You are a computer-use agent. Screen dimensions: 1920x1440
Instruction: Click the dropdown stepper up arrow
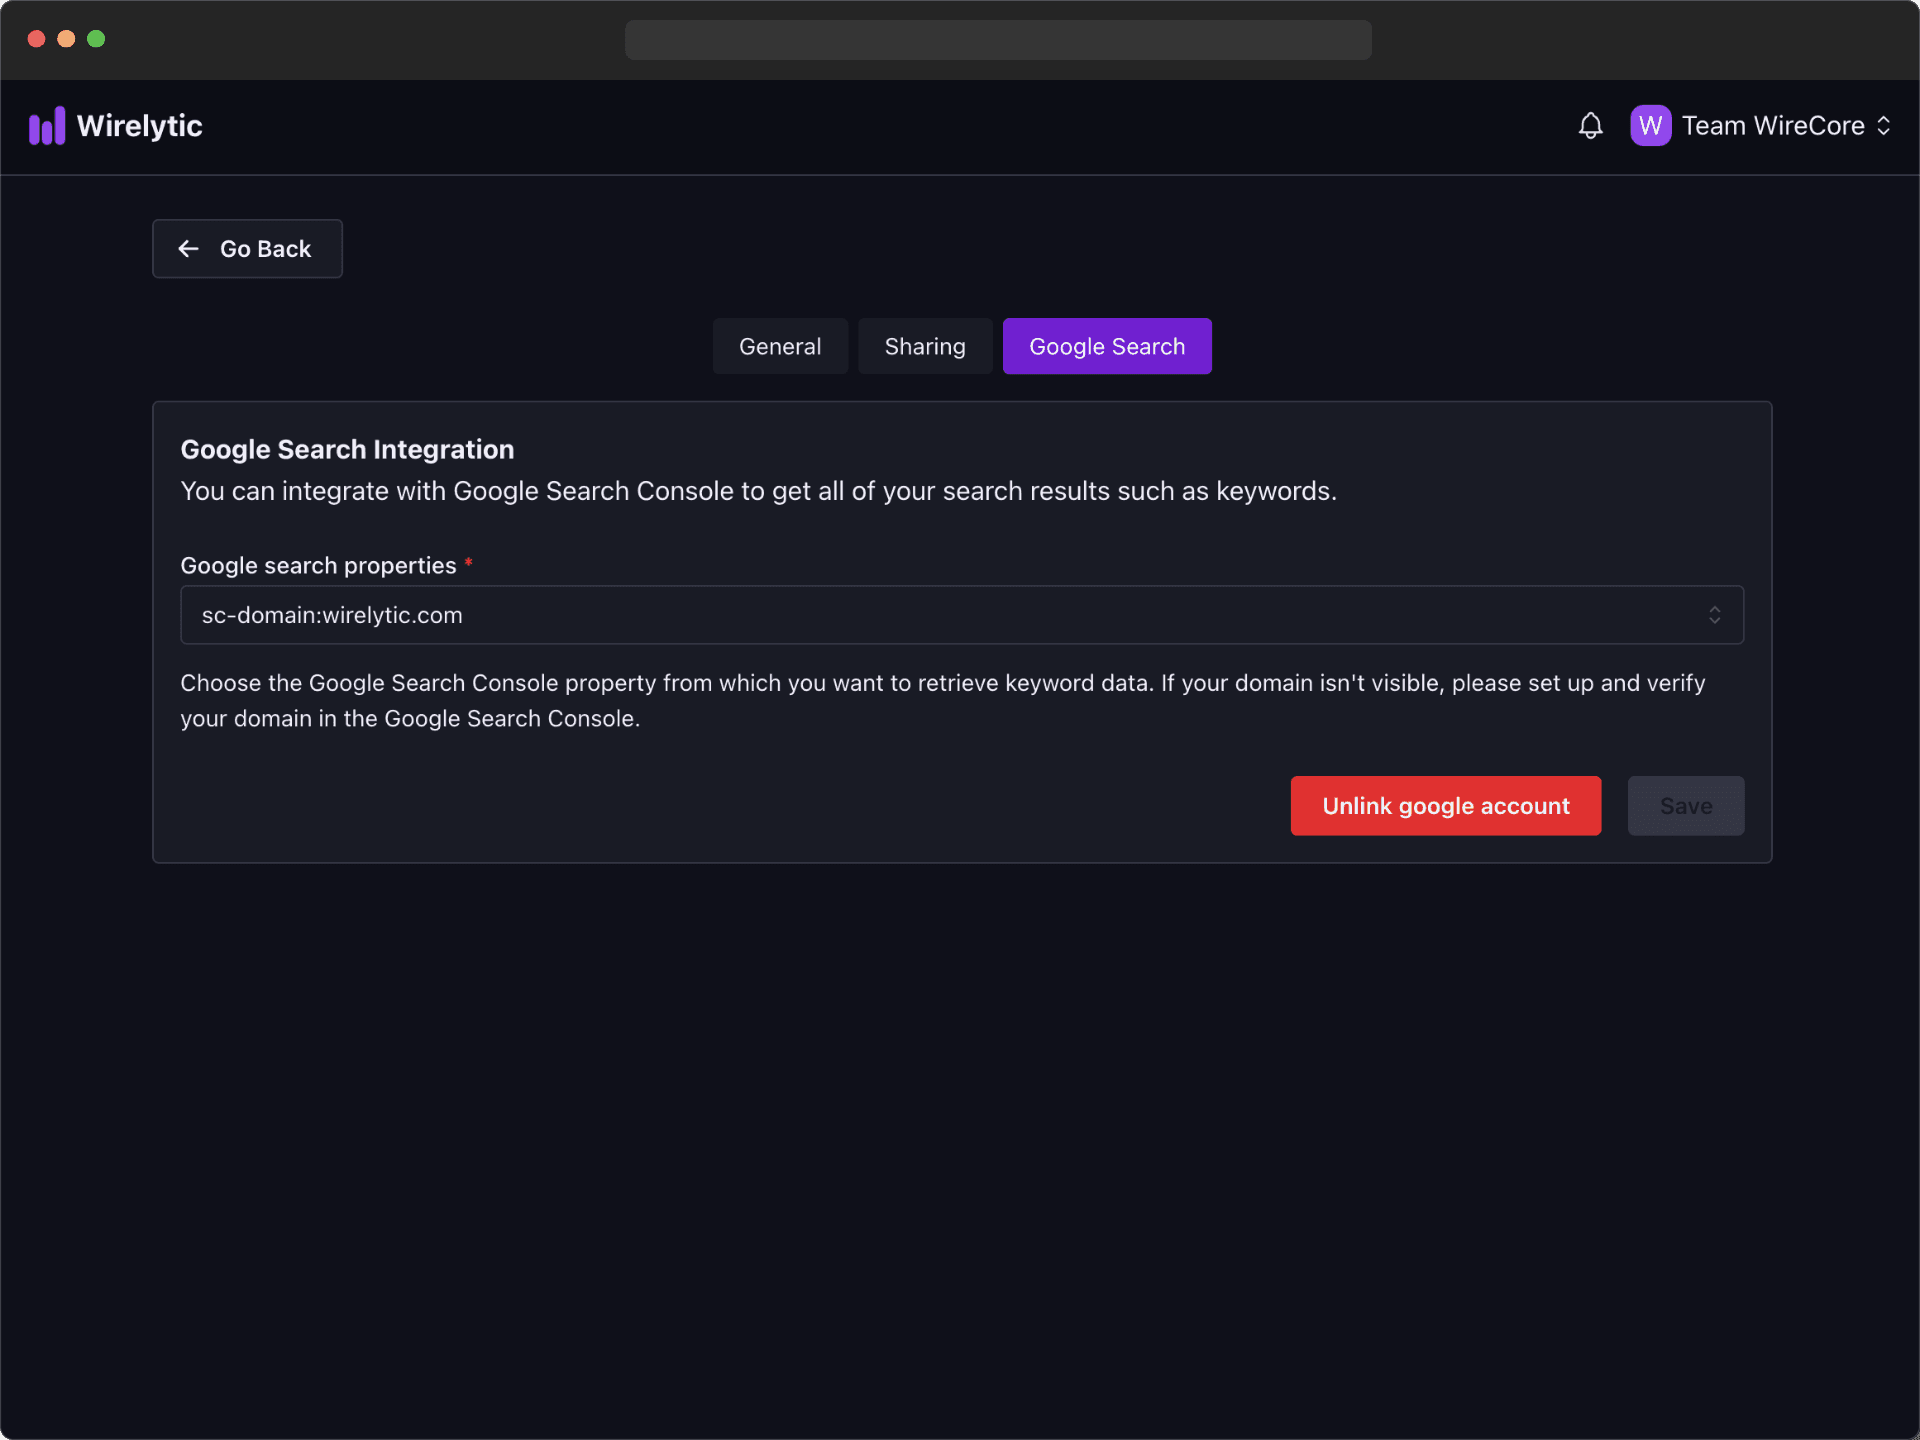pos(1714,608)
